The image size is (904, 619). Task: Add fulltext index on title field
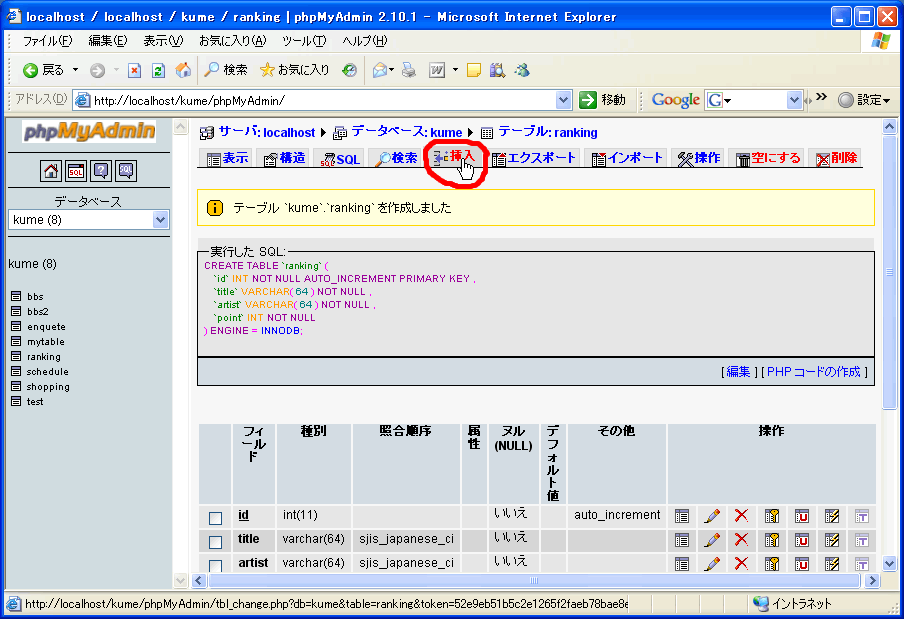[x=861, y=540]
